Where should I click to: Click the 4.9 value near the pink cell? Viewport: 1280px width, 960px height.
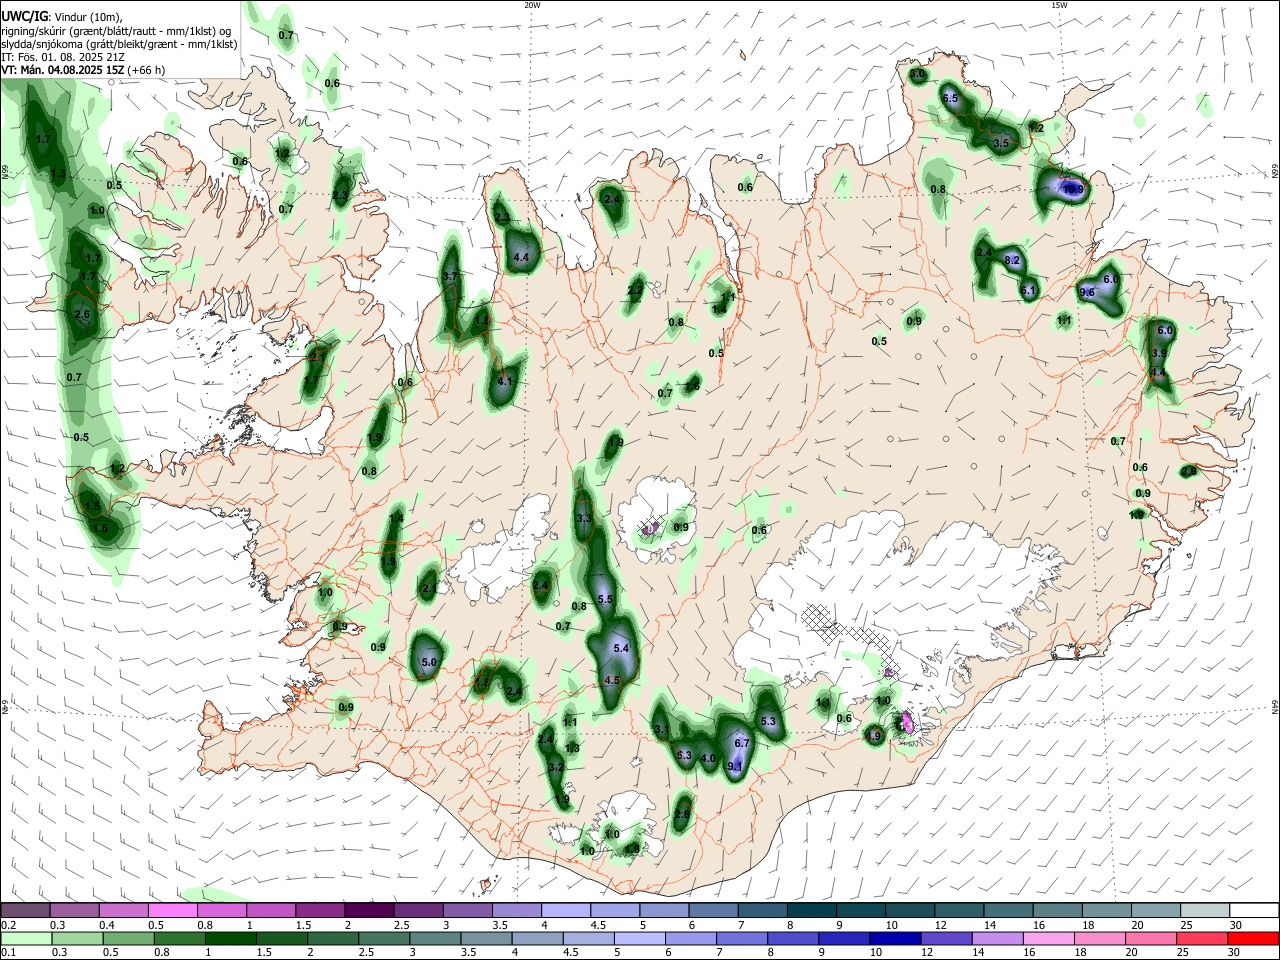point(873,736)
